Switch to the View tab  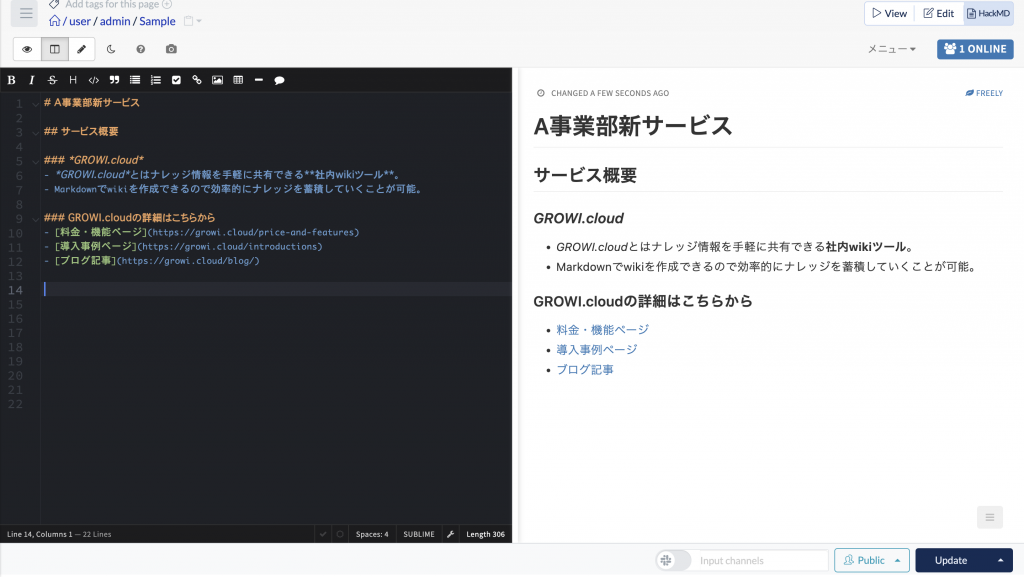tap(889, 13)
